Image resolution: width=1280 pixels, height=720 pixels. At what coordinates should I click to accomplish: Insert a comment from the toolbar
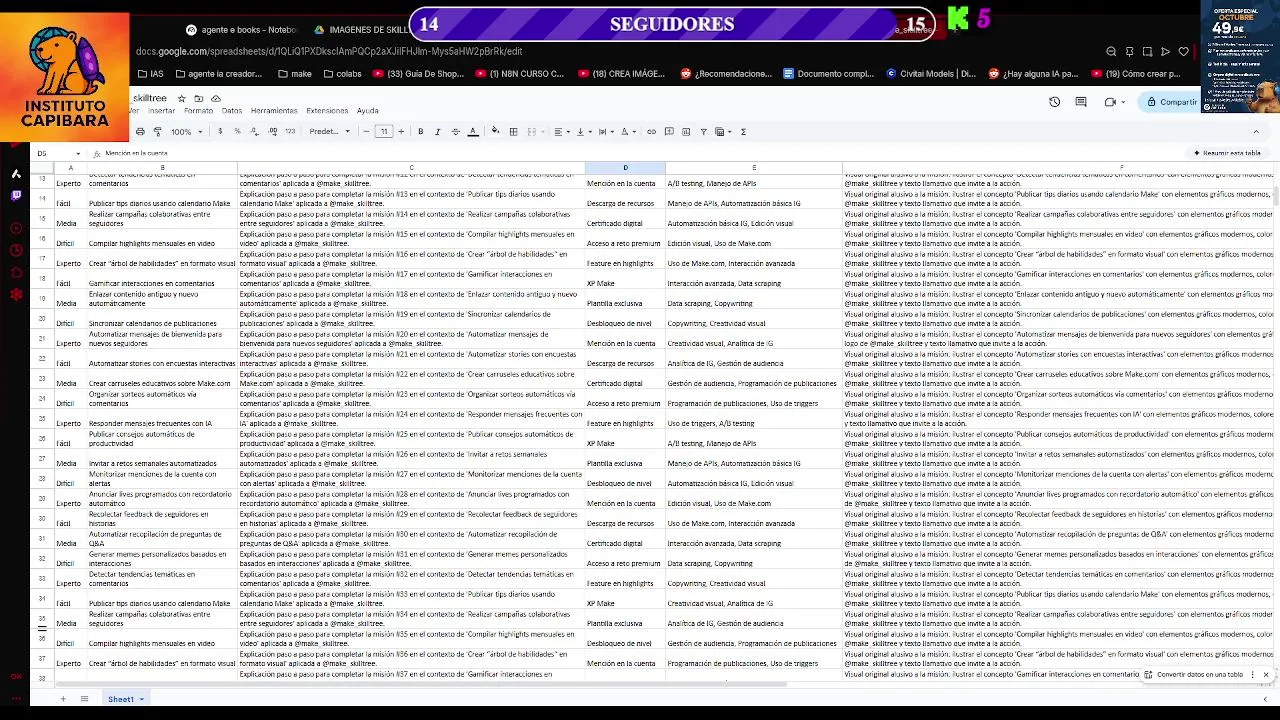pyautogui.click(x=669, y=132)
